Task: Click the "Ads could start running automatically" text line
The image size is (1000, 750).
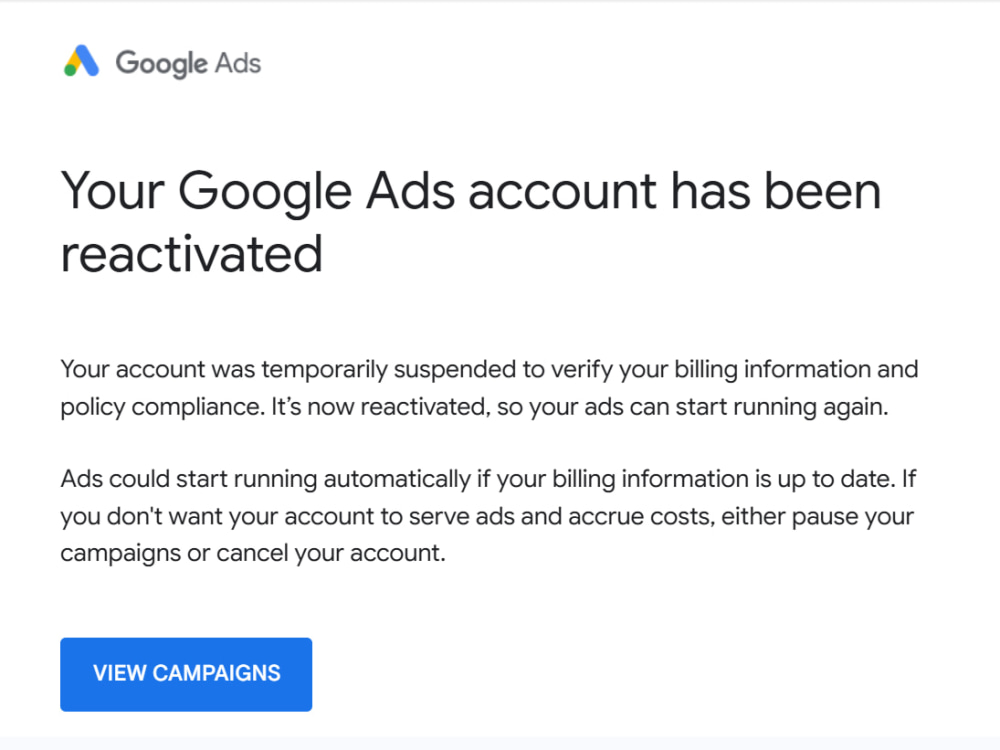Action: click(489, 479)
